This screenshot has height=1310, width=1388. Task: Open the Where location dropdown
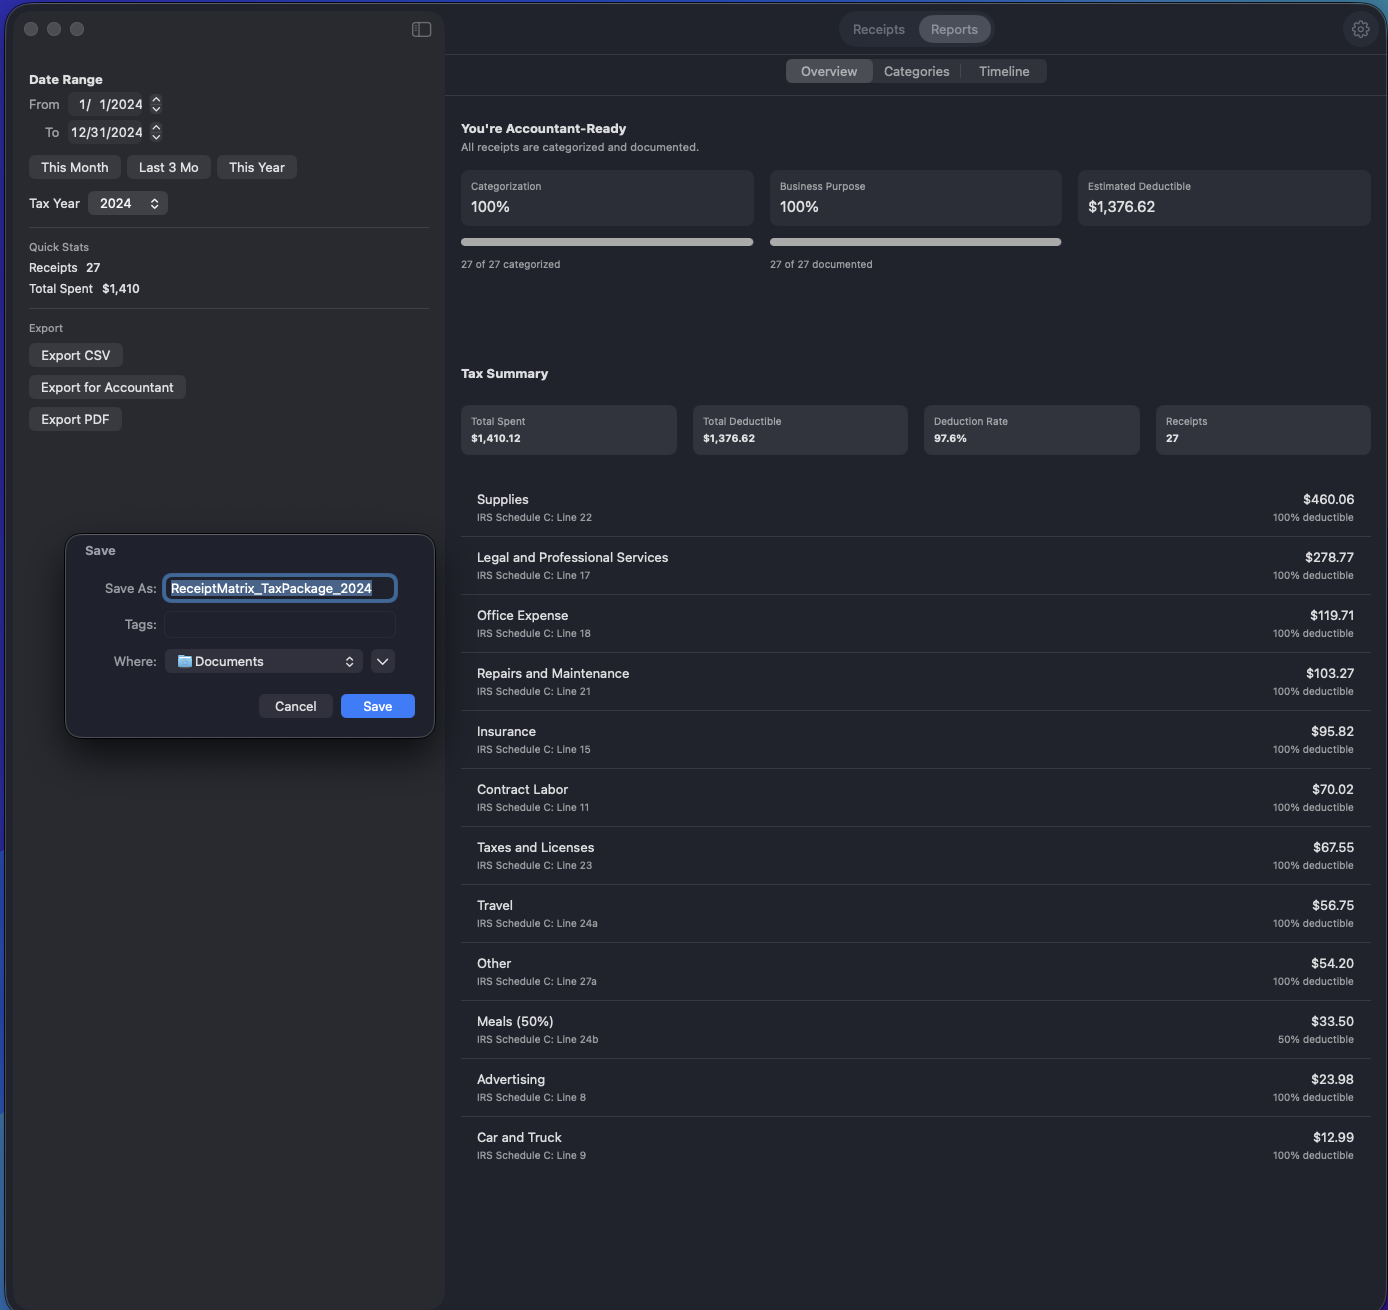pos(263,661)
